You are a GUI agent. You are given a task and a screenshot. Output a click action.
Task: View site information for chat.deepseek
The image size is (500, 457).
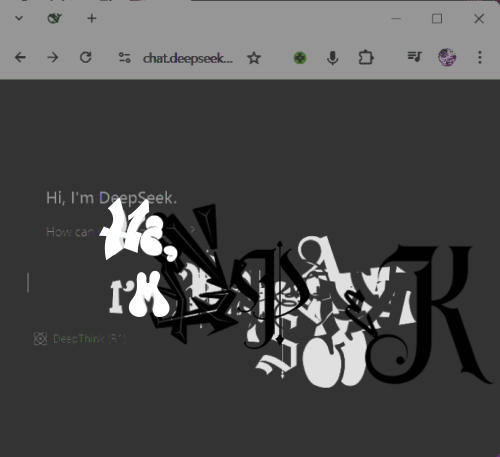(125, 58)
